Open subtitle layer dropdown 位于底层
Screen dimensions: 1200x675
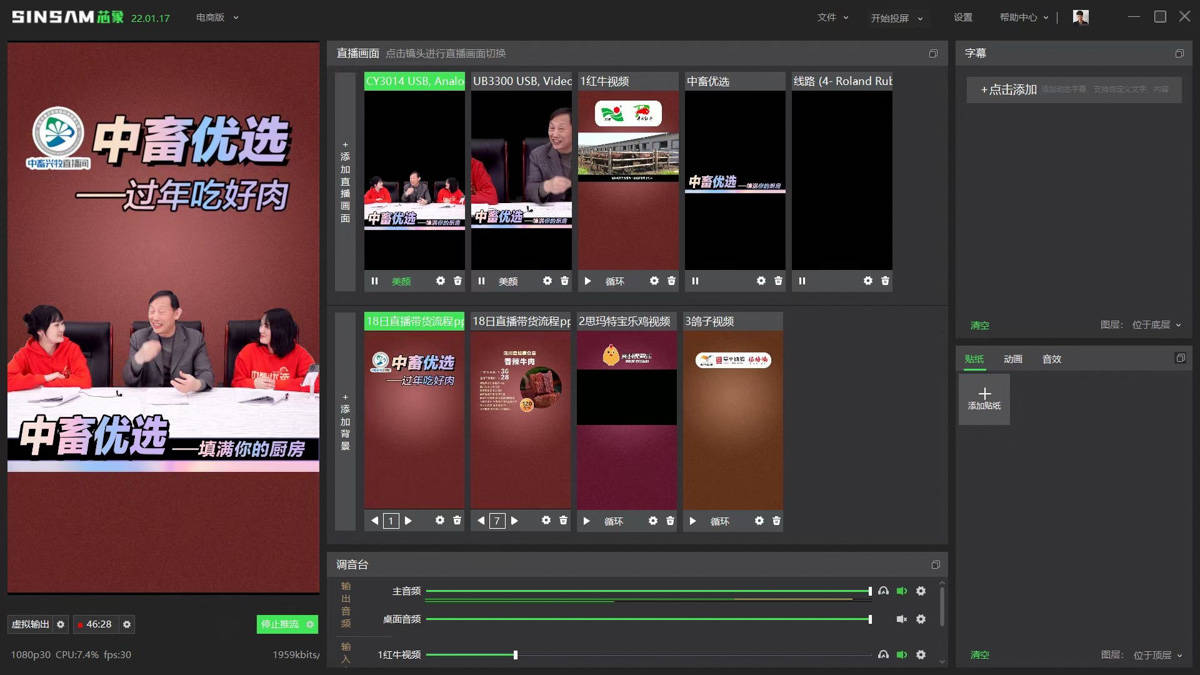(x=1157, y=325)
